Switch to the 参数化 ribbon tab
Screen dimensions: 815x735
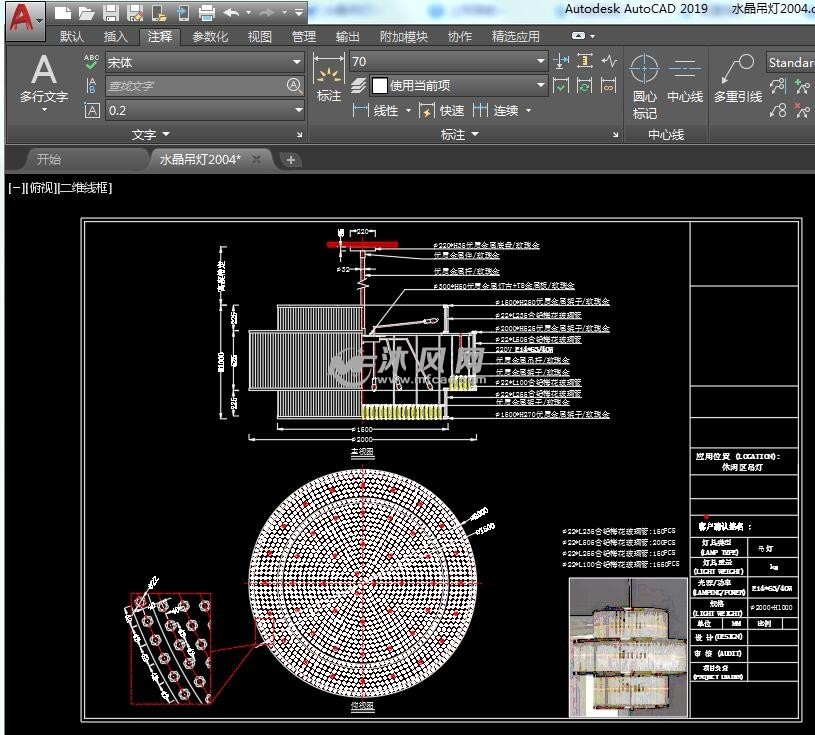click(210, 37)
